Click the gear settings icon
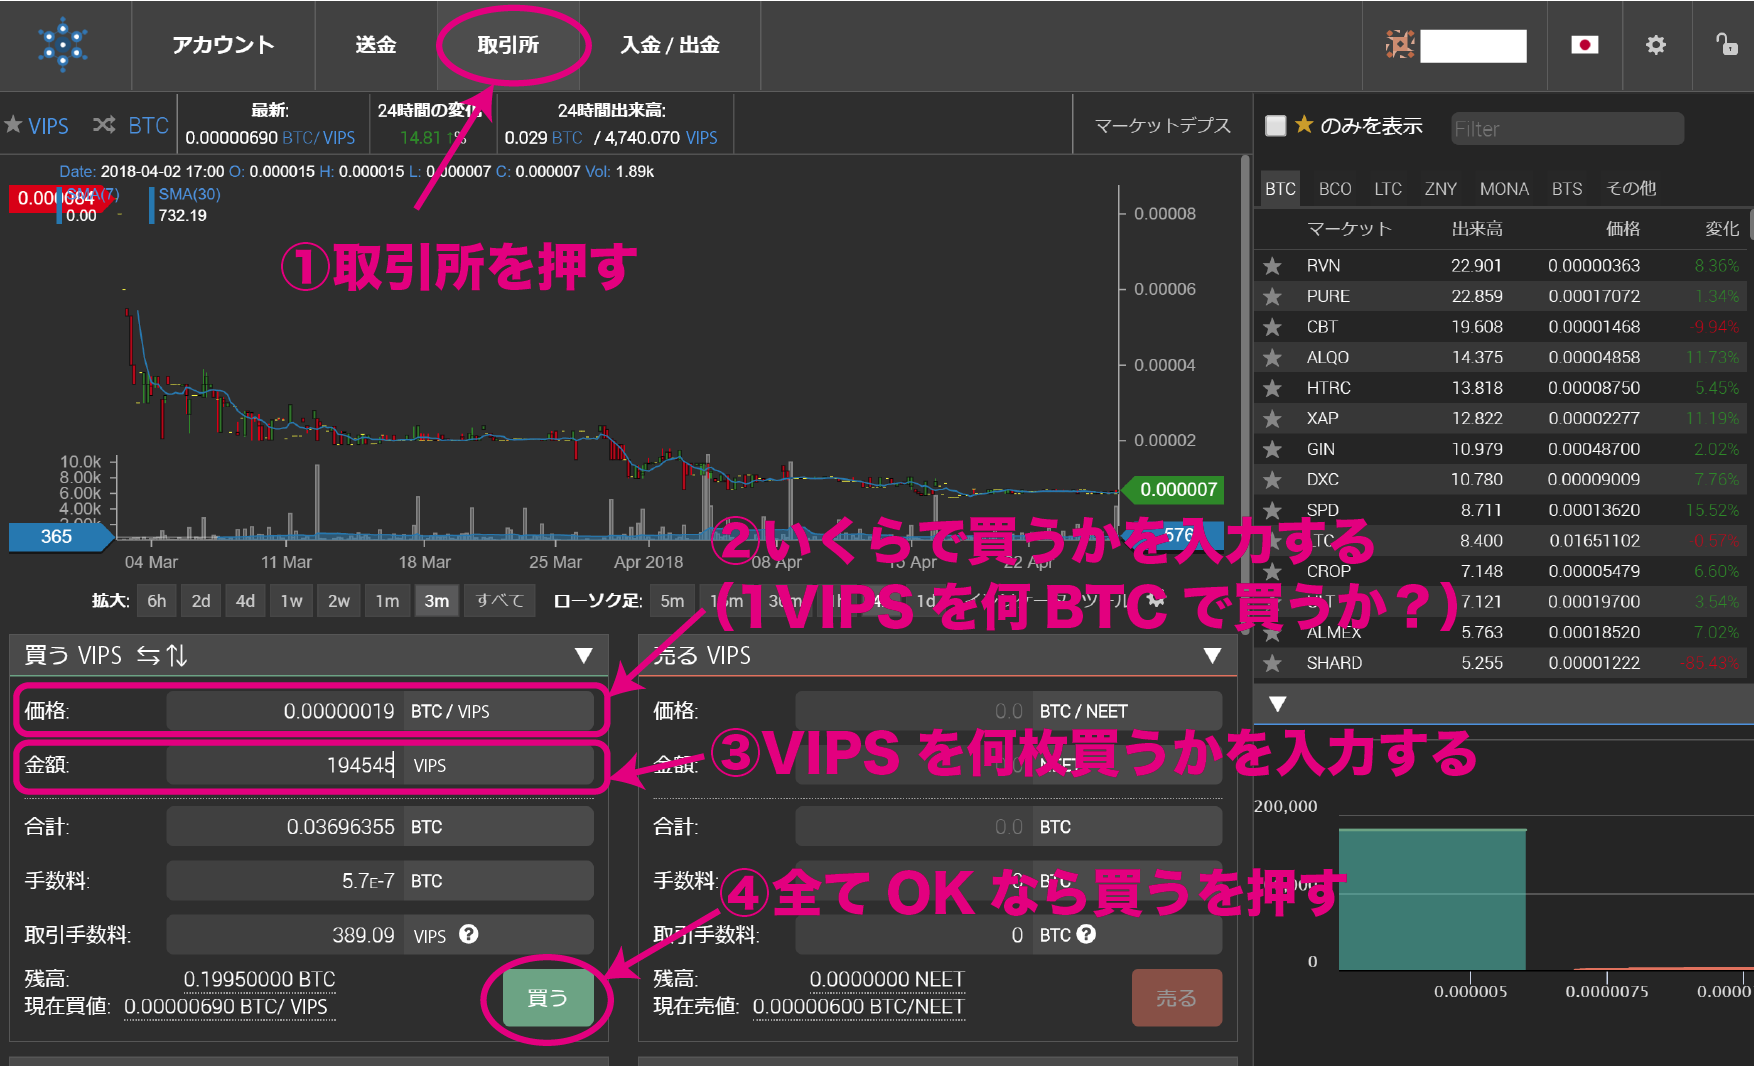Image resolution: width=1754 pixels, height=1066 pixels. (x=1656, y=45)
